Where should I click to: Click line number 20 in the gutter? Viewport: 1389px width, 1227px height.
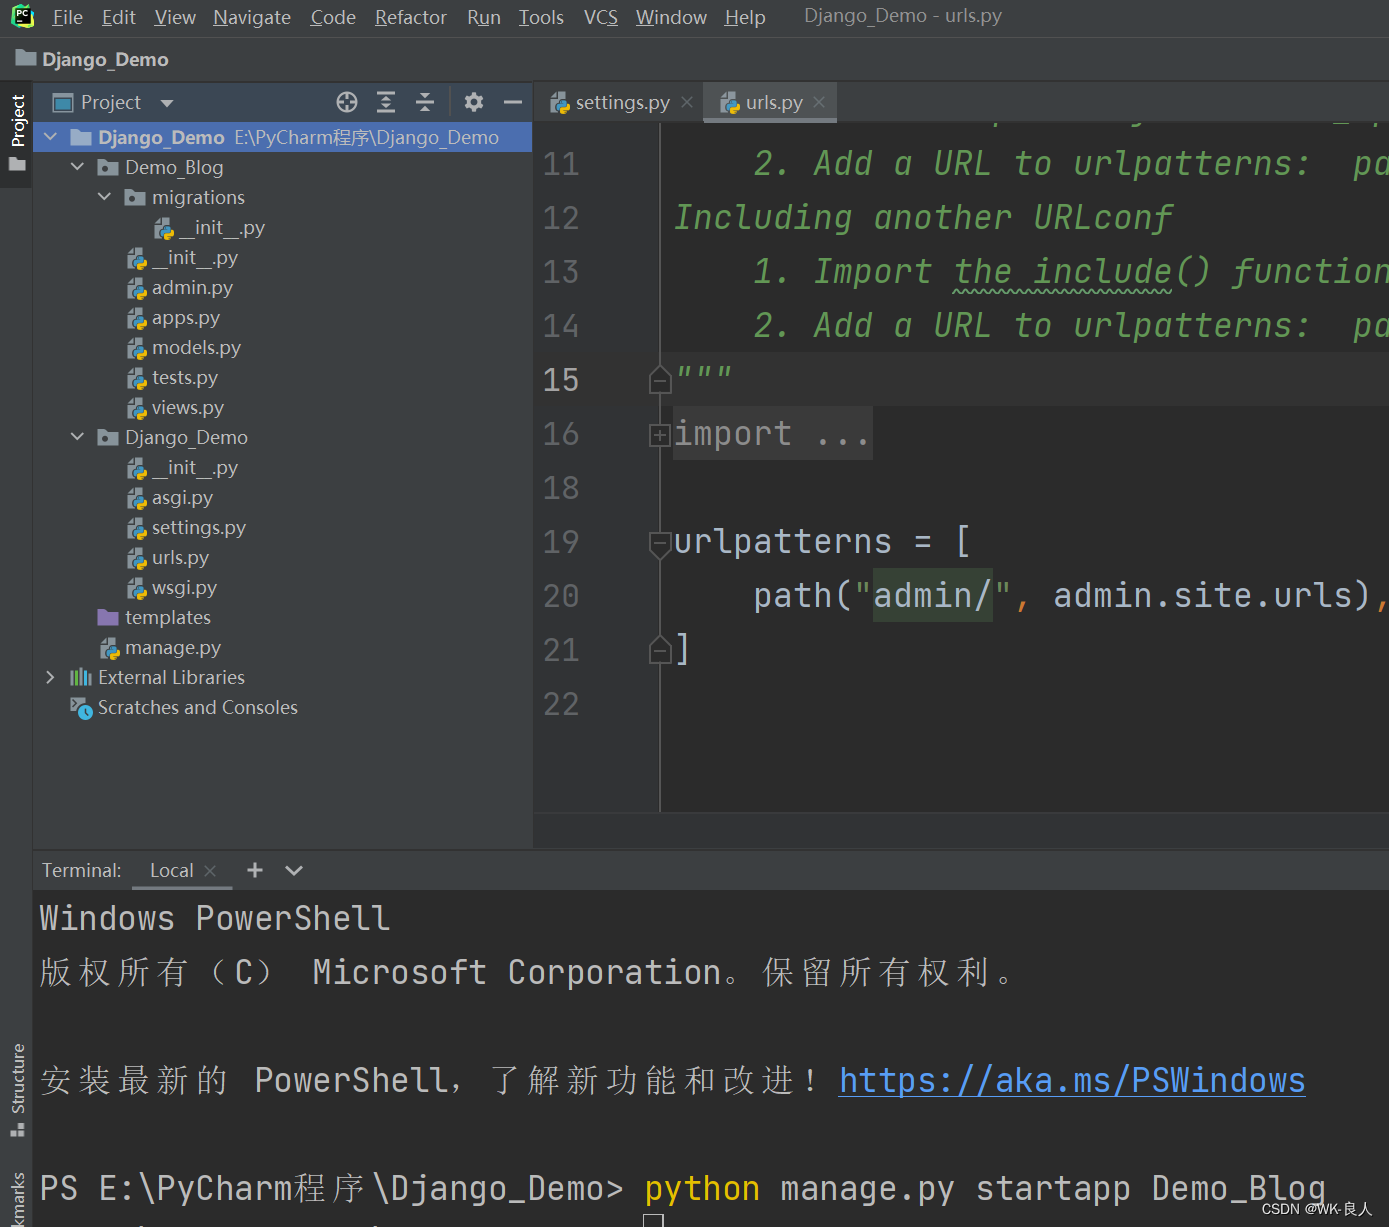pyautogui.click(x=561, y=596)
